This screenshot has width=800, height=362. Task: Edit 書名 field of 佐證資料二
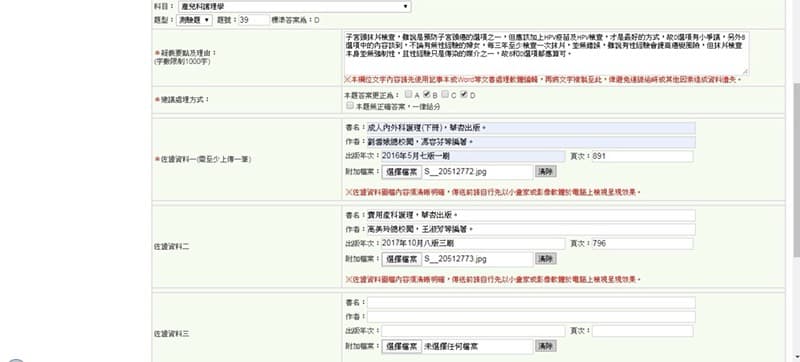point(531,215)
